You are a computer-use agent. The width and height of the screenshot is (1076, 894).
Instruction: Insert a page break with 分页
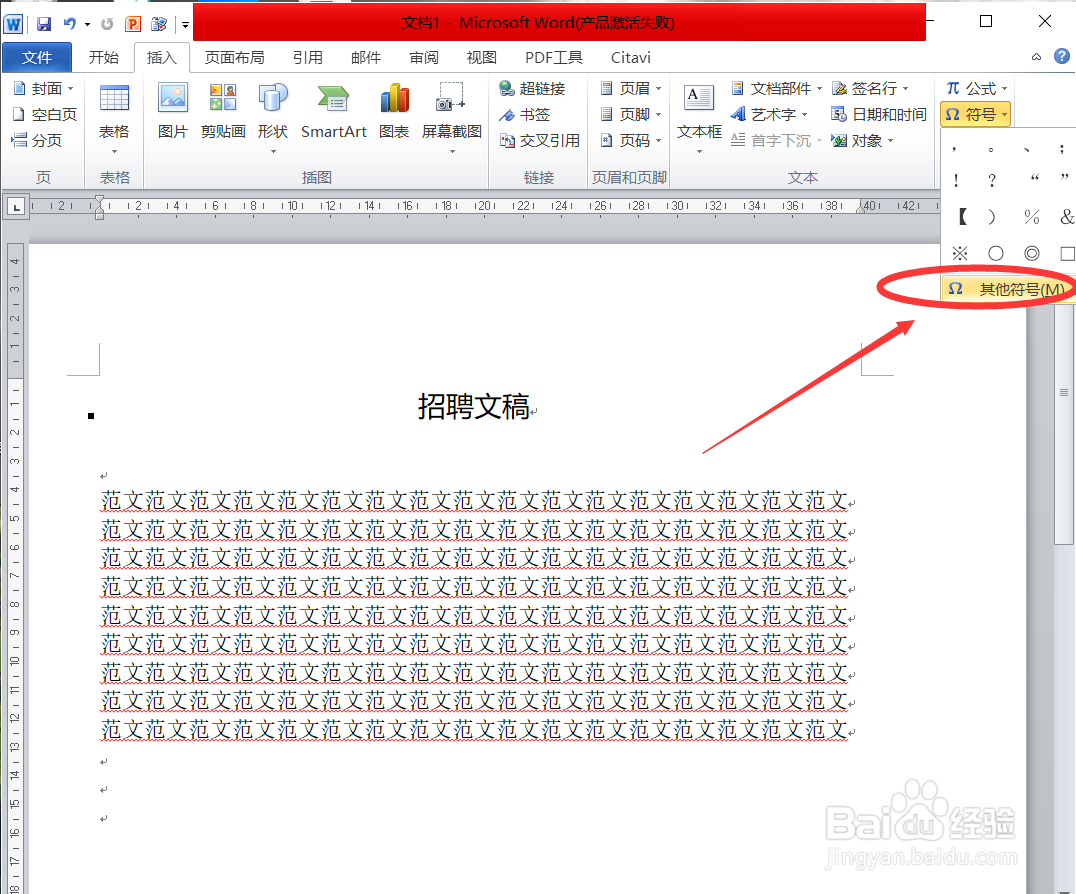tap(44, 140)
